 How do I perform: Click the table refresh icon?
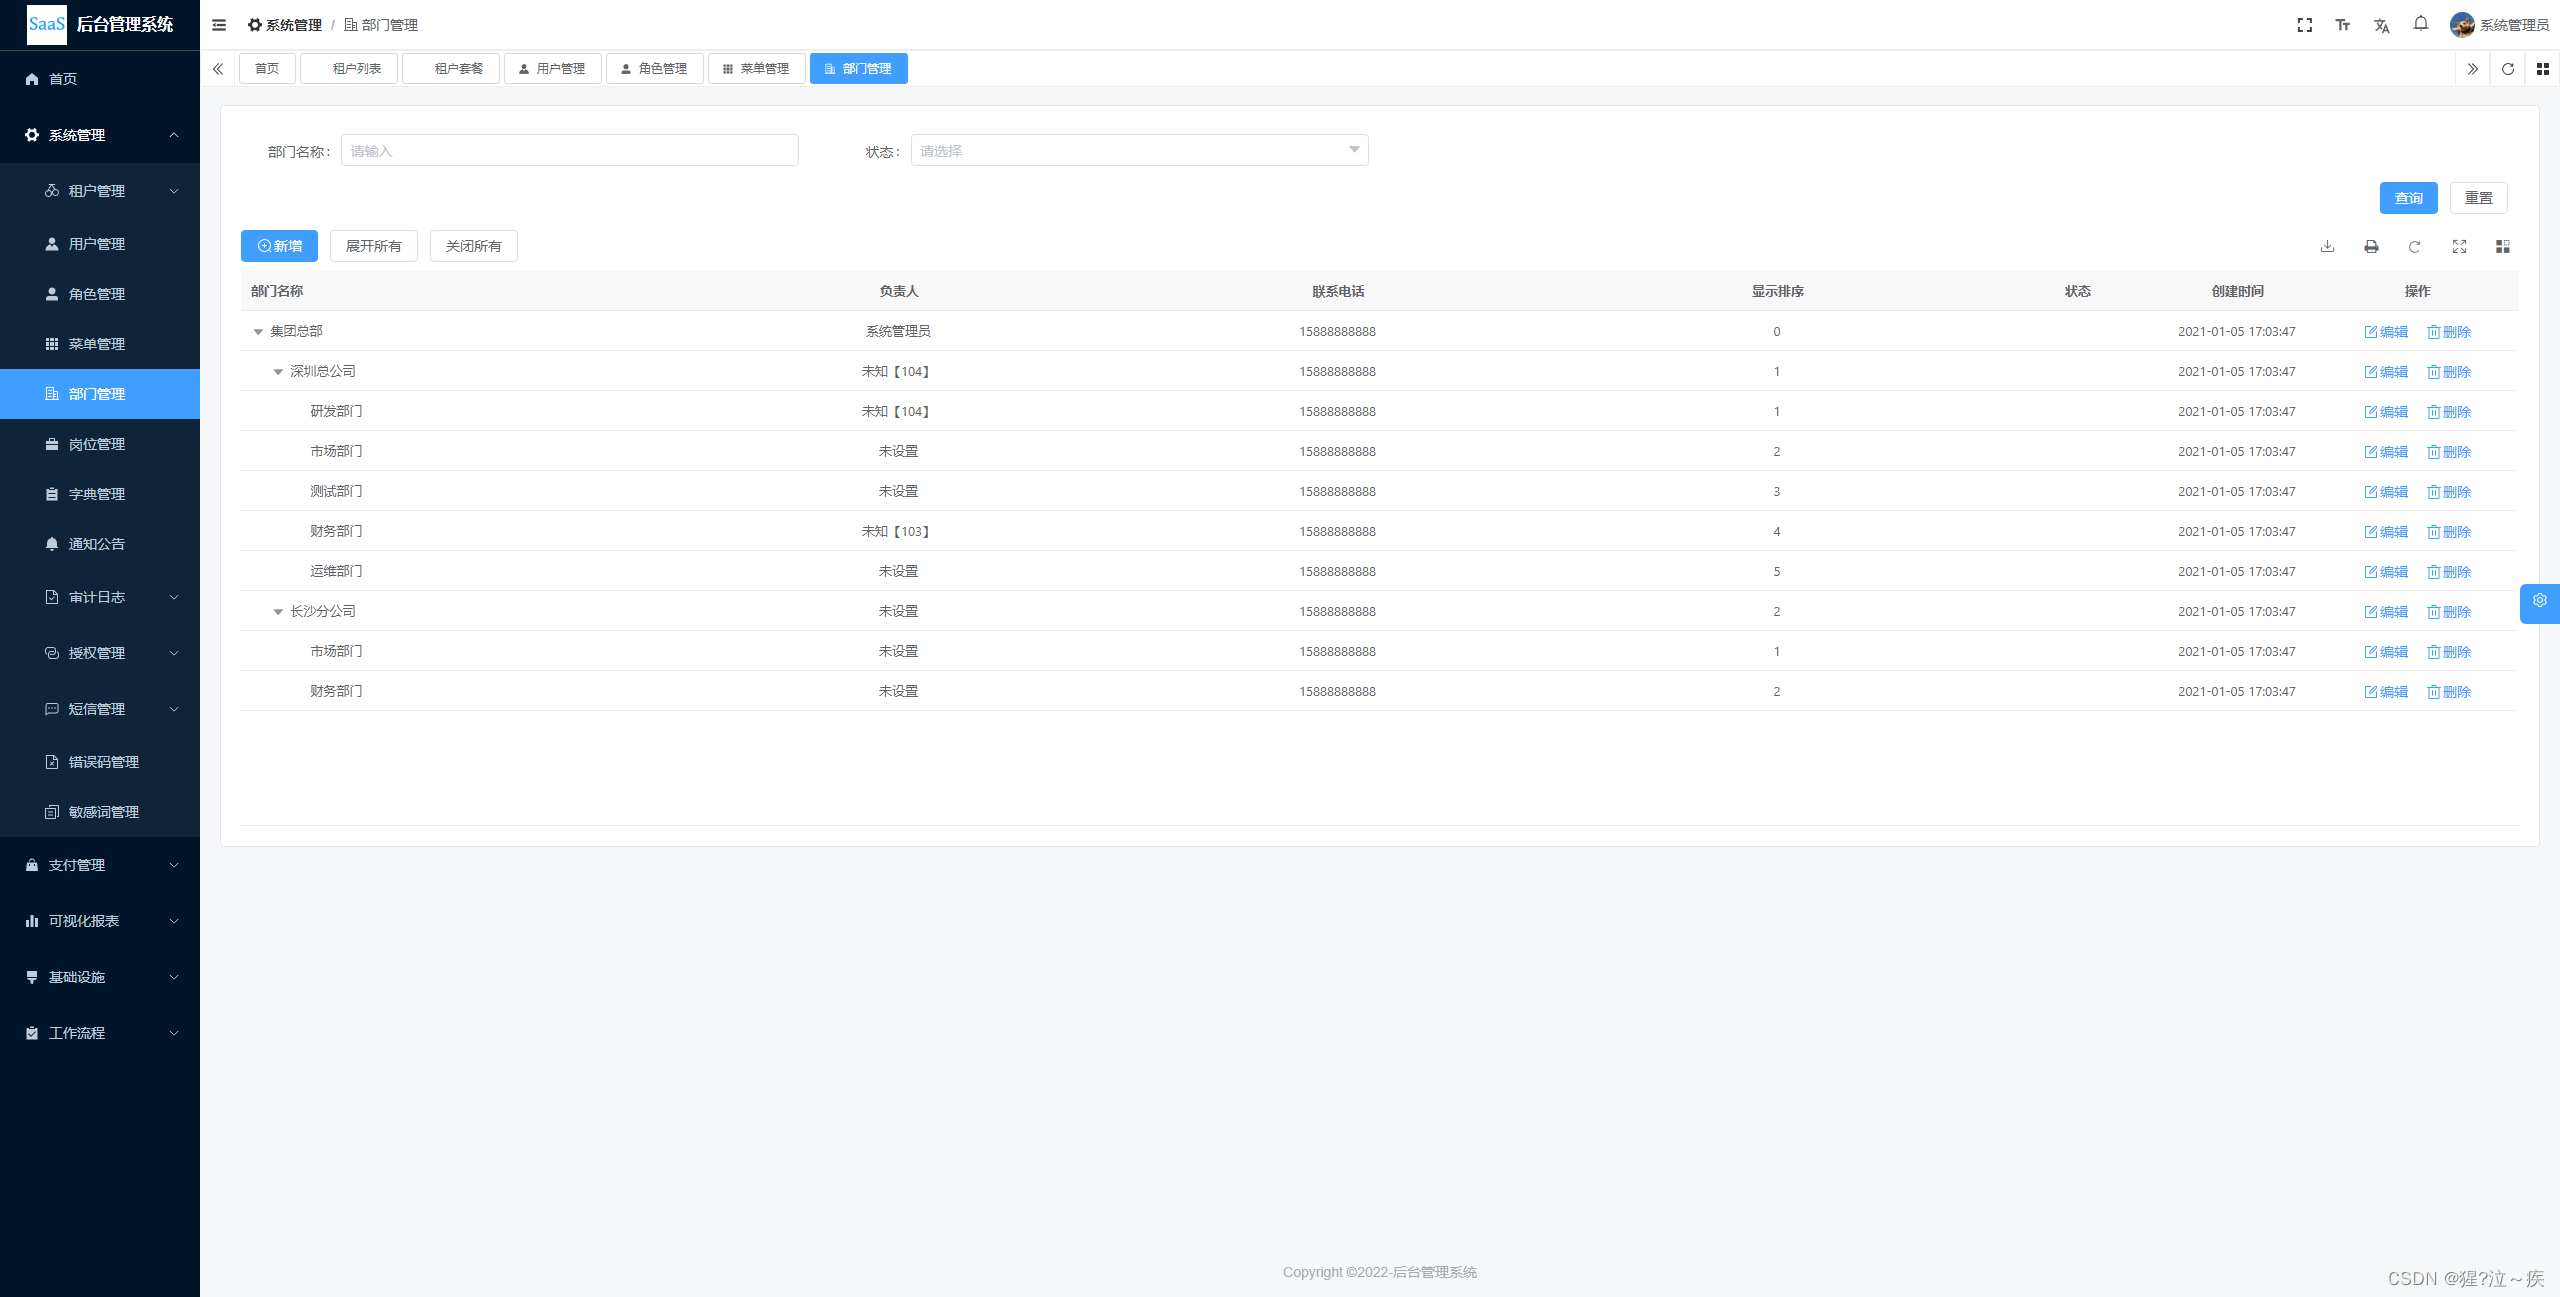[x=2414, y=246]
